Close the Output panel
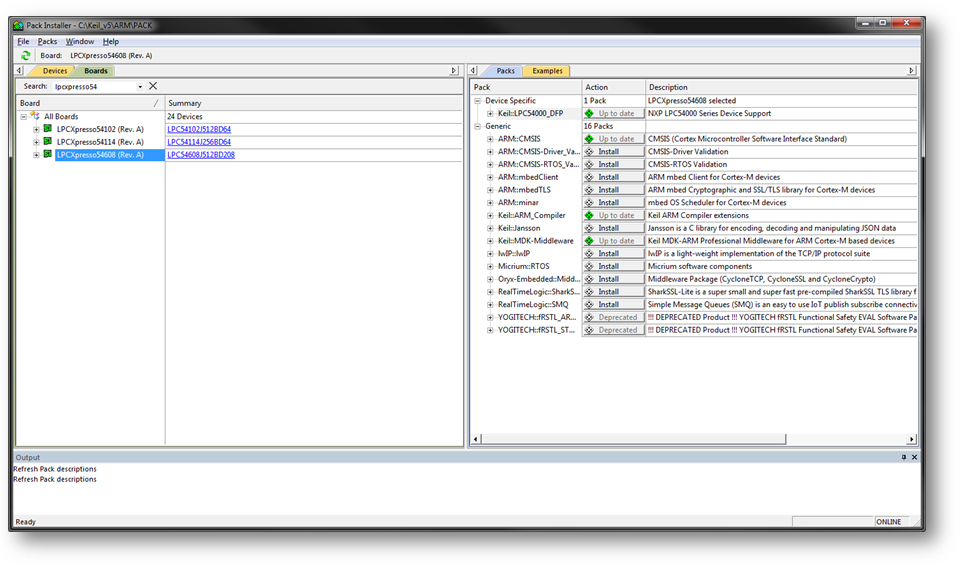 914,457
